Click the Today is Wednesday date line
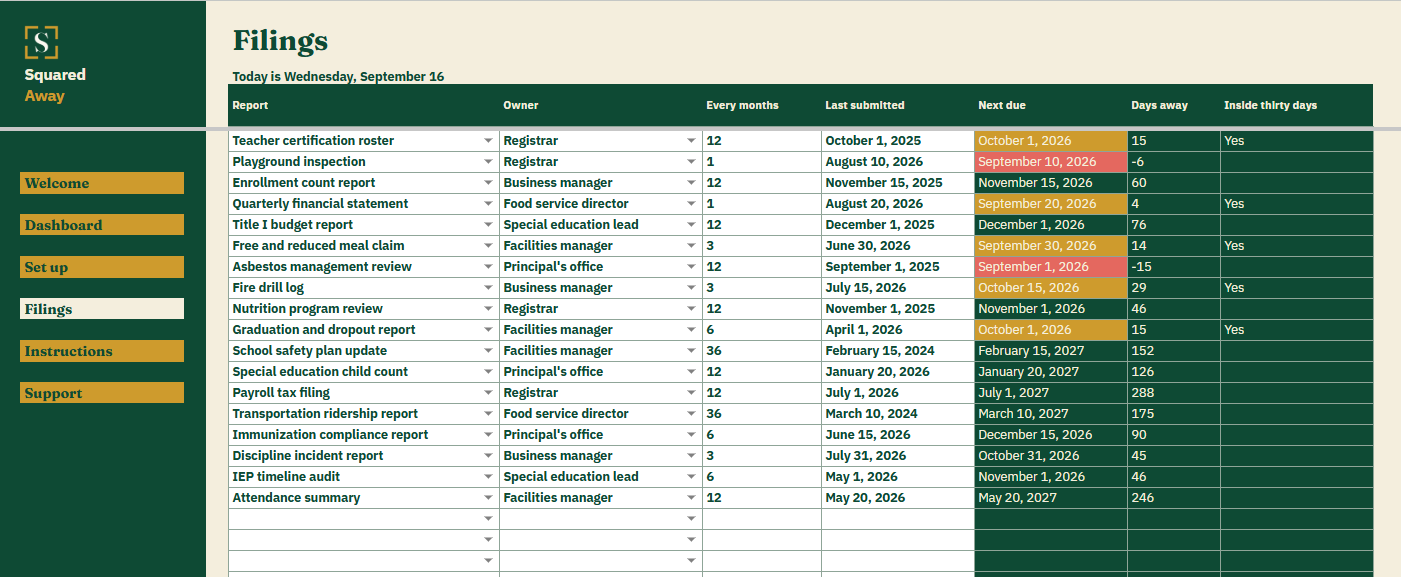1401x577 pixels. (x=338, y=76)
